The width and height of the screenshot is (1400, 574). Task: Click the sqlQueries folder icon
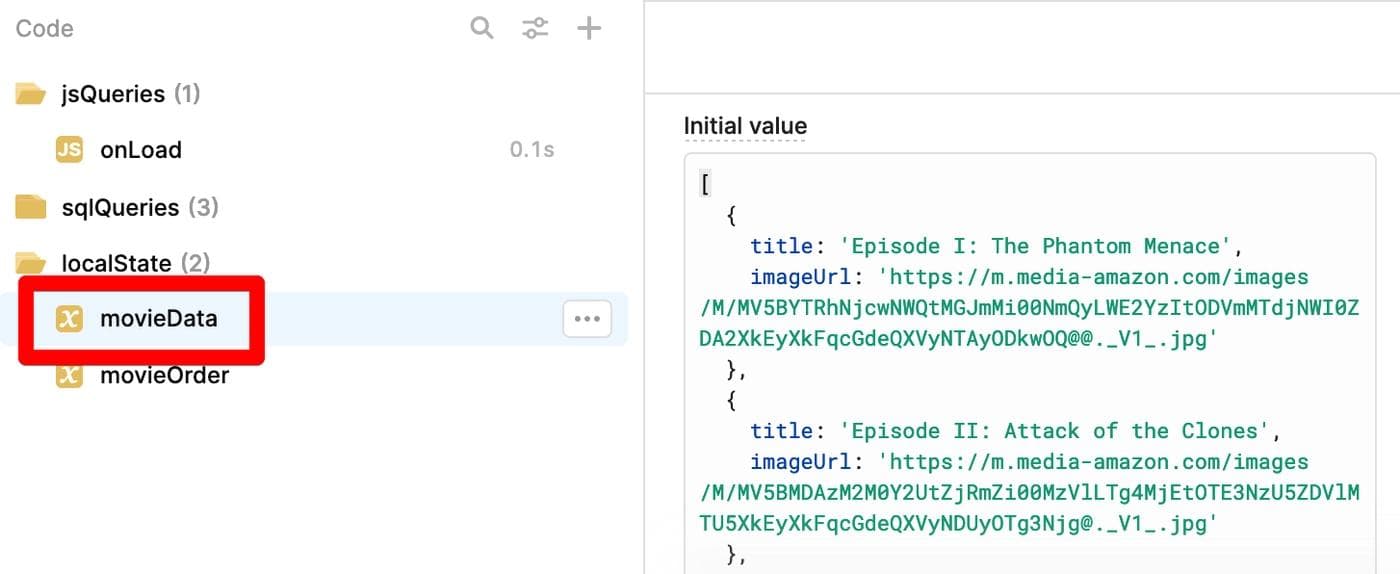pos(31,207)
